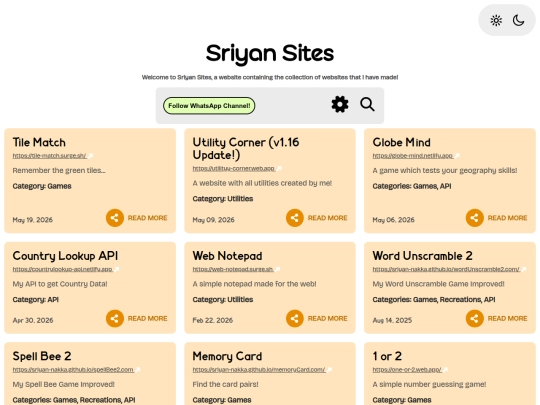The image size is (540, 405).
Task: Open settings gear icon
Action: point(340,104)
